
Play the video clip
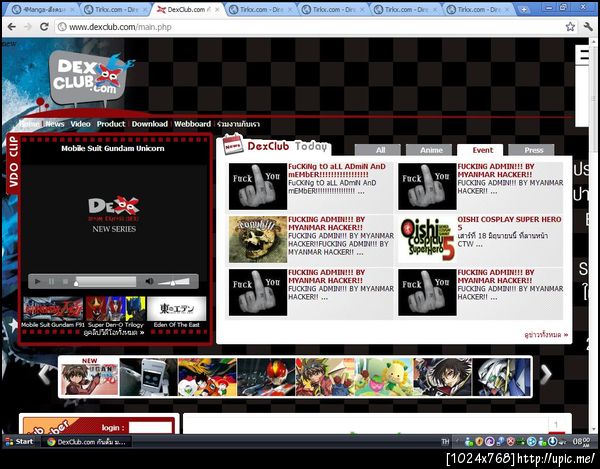(x=37, y=282)
